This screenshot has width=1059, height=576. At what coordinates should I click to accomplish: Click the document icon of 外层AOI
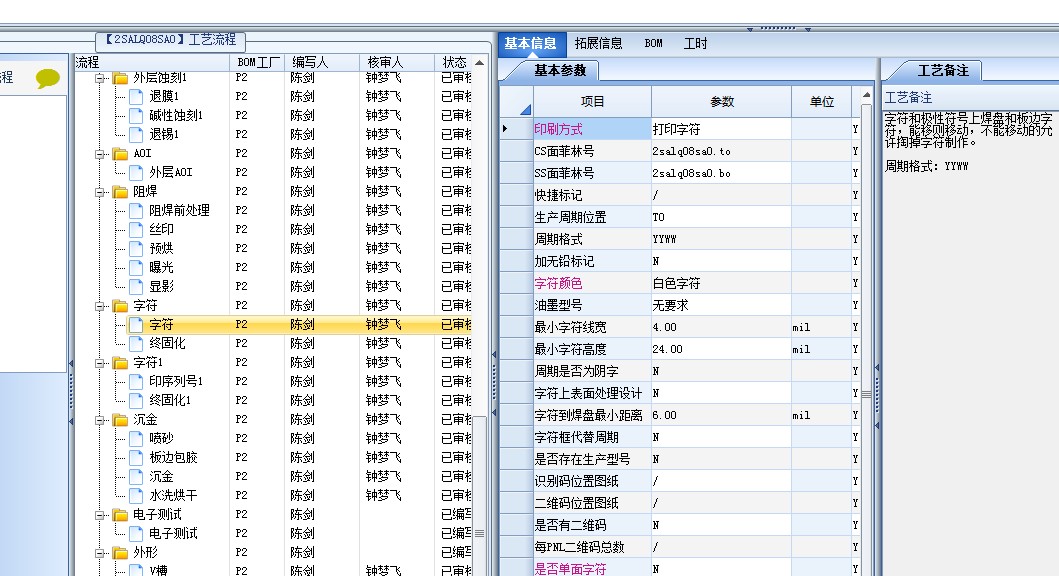pos(136,172)
